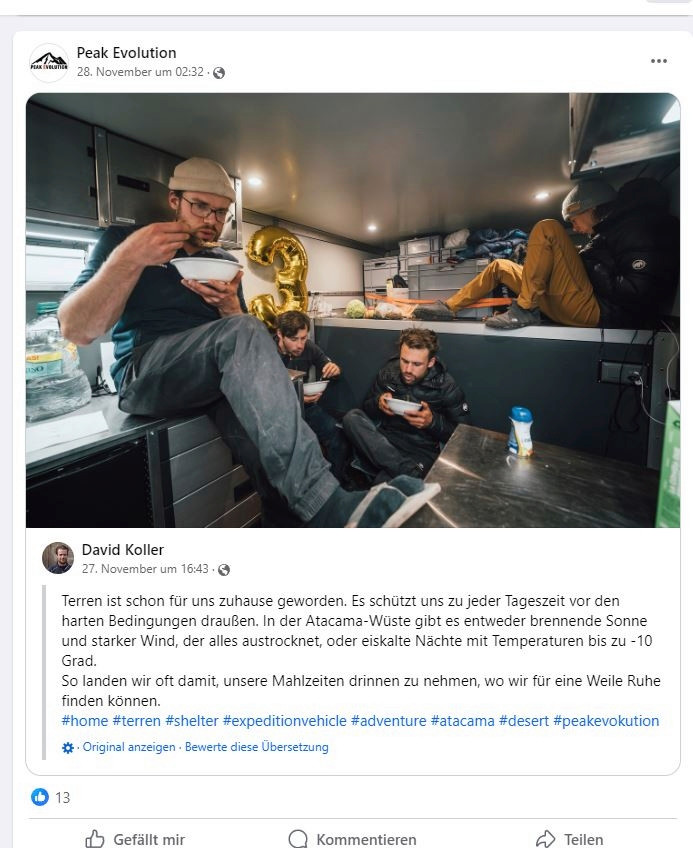Open the Peak Evolution page logo
The width and height of the screenshot is (693, 848).
tap(49, 62)
